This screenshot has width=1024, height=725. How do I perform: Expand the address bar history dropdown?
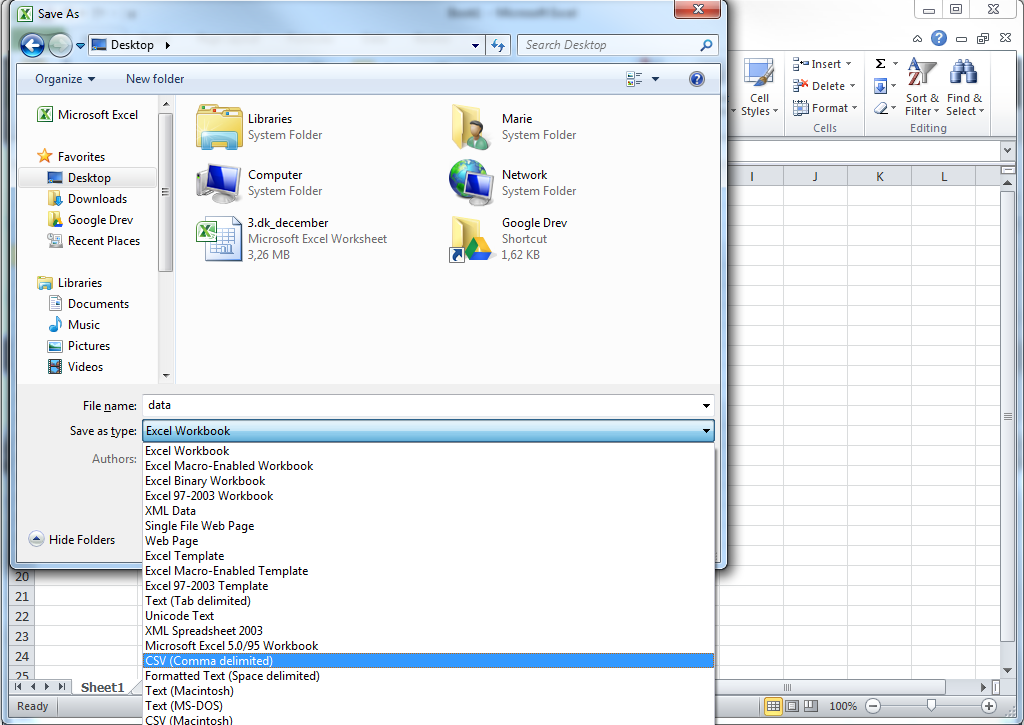pyautogui.click(x=475, y=45)
